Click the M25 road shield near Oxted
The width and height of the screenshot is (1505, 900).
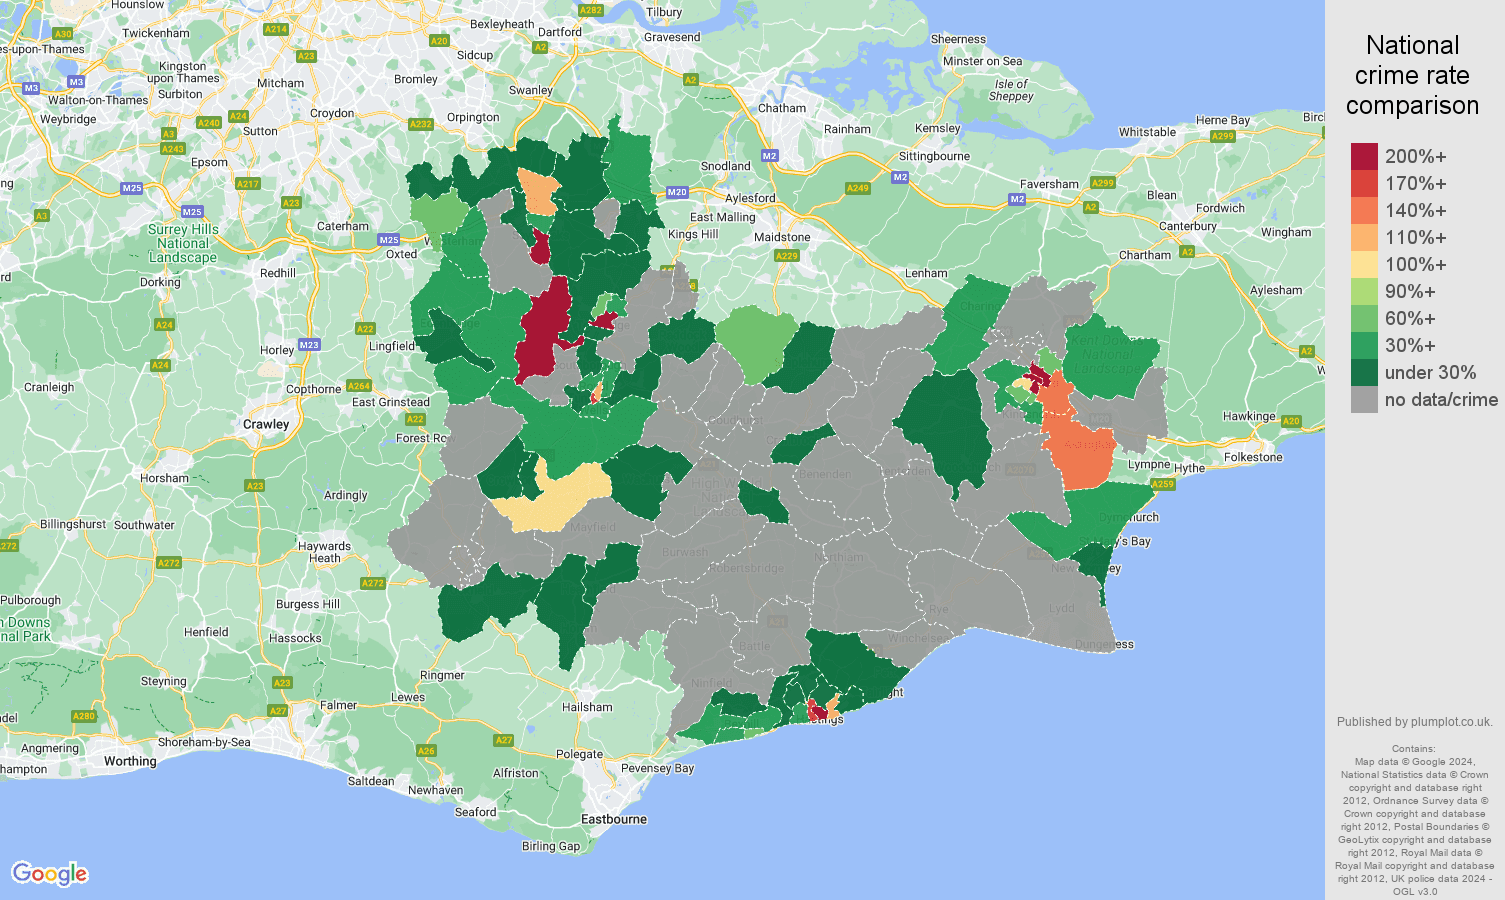coord(389,240)
